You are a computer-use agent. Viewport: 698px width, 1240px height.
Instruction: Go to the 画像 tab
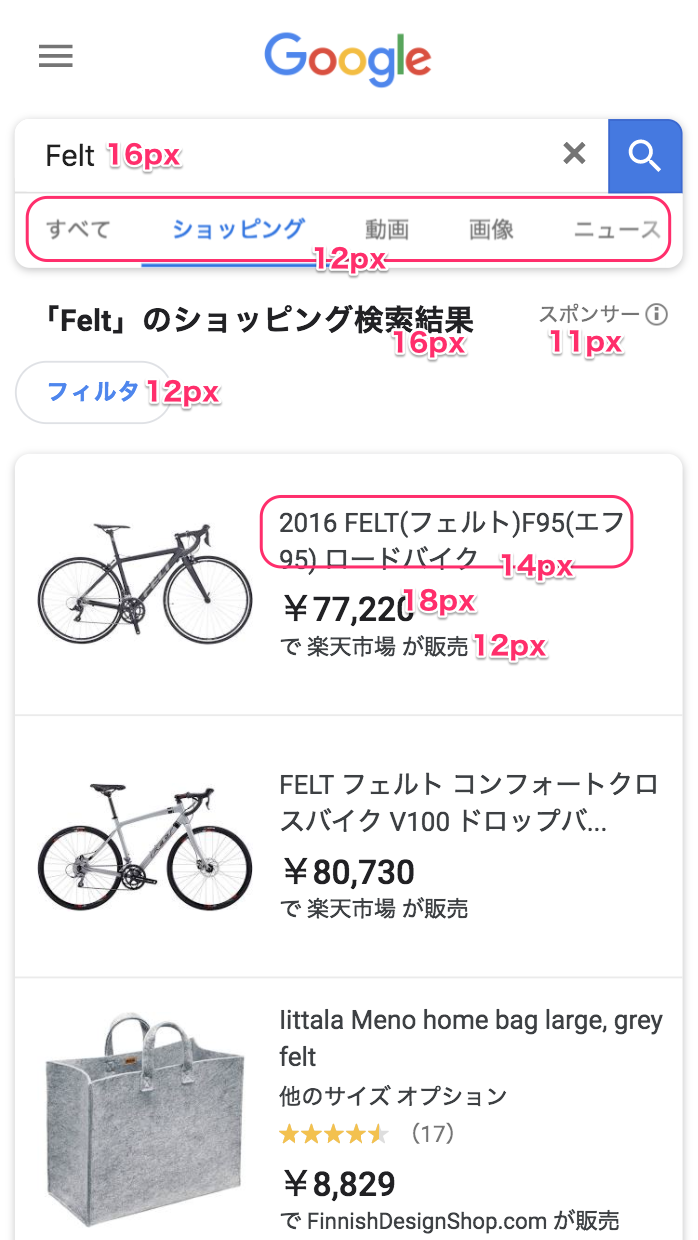[x=491, y=229]
